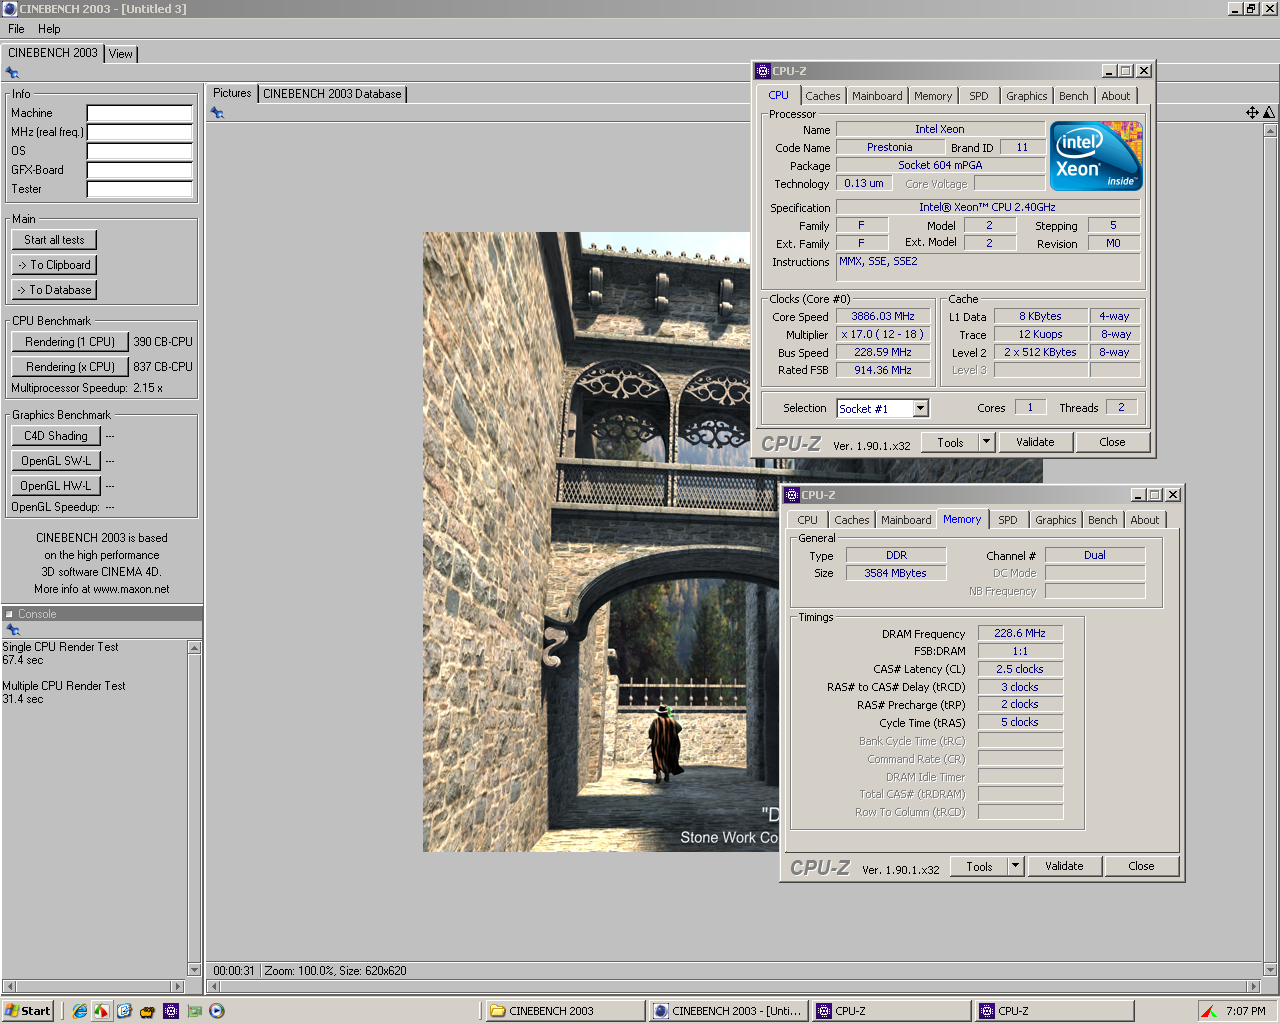Click the CPU-Z quick launch icon

click(171, 1011)
